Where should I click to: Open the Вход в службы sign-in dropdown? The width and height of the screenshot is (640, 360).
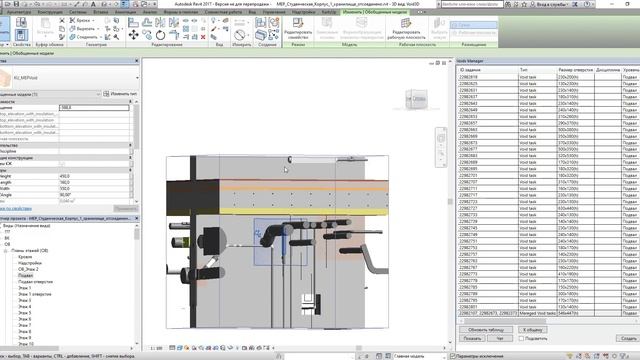pyautogui.click(x=552, y=4)
